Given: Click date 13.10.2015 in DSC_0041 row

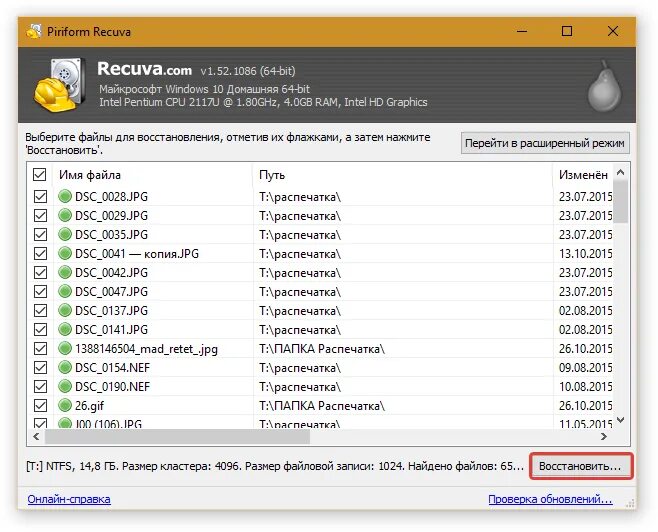Looking at the screenshot, I should [x=585, y=254].
